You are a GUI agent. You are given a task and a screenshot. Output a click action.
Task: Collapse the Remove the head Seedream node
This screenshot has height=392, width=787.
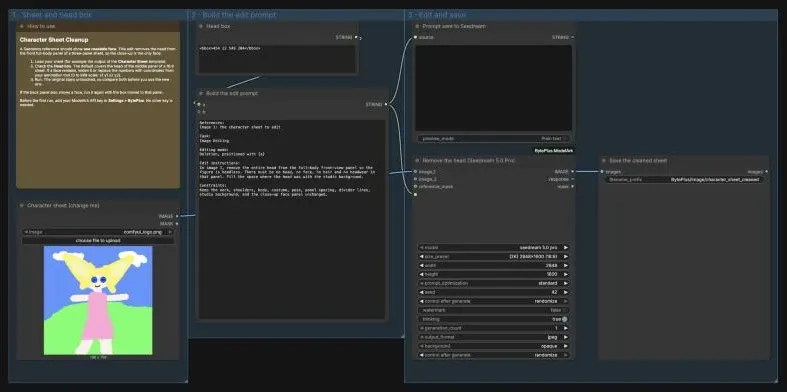[417, 161]
